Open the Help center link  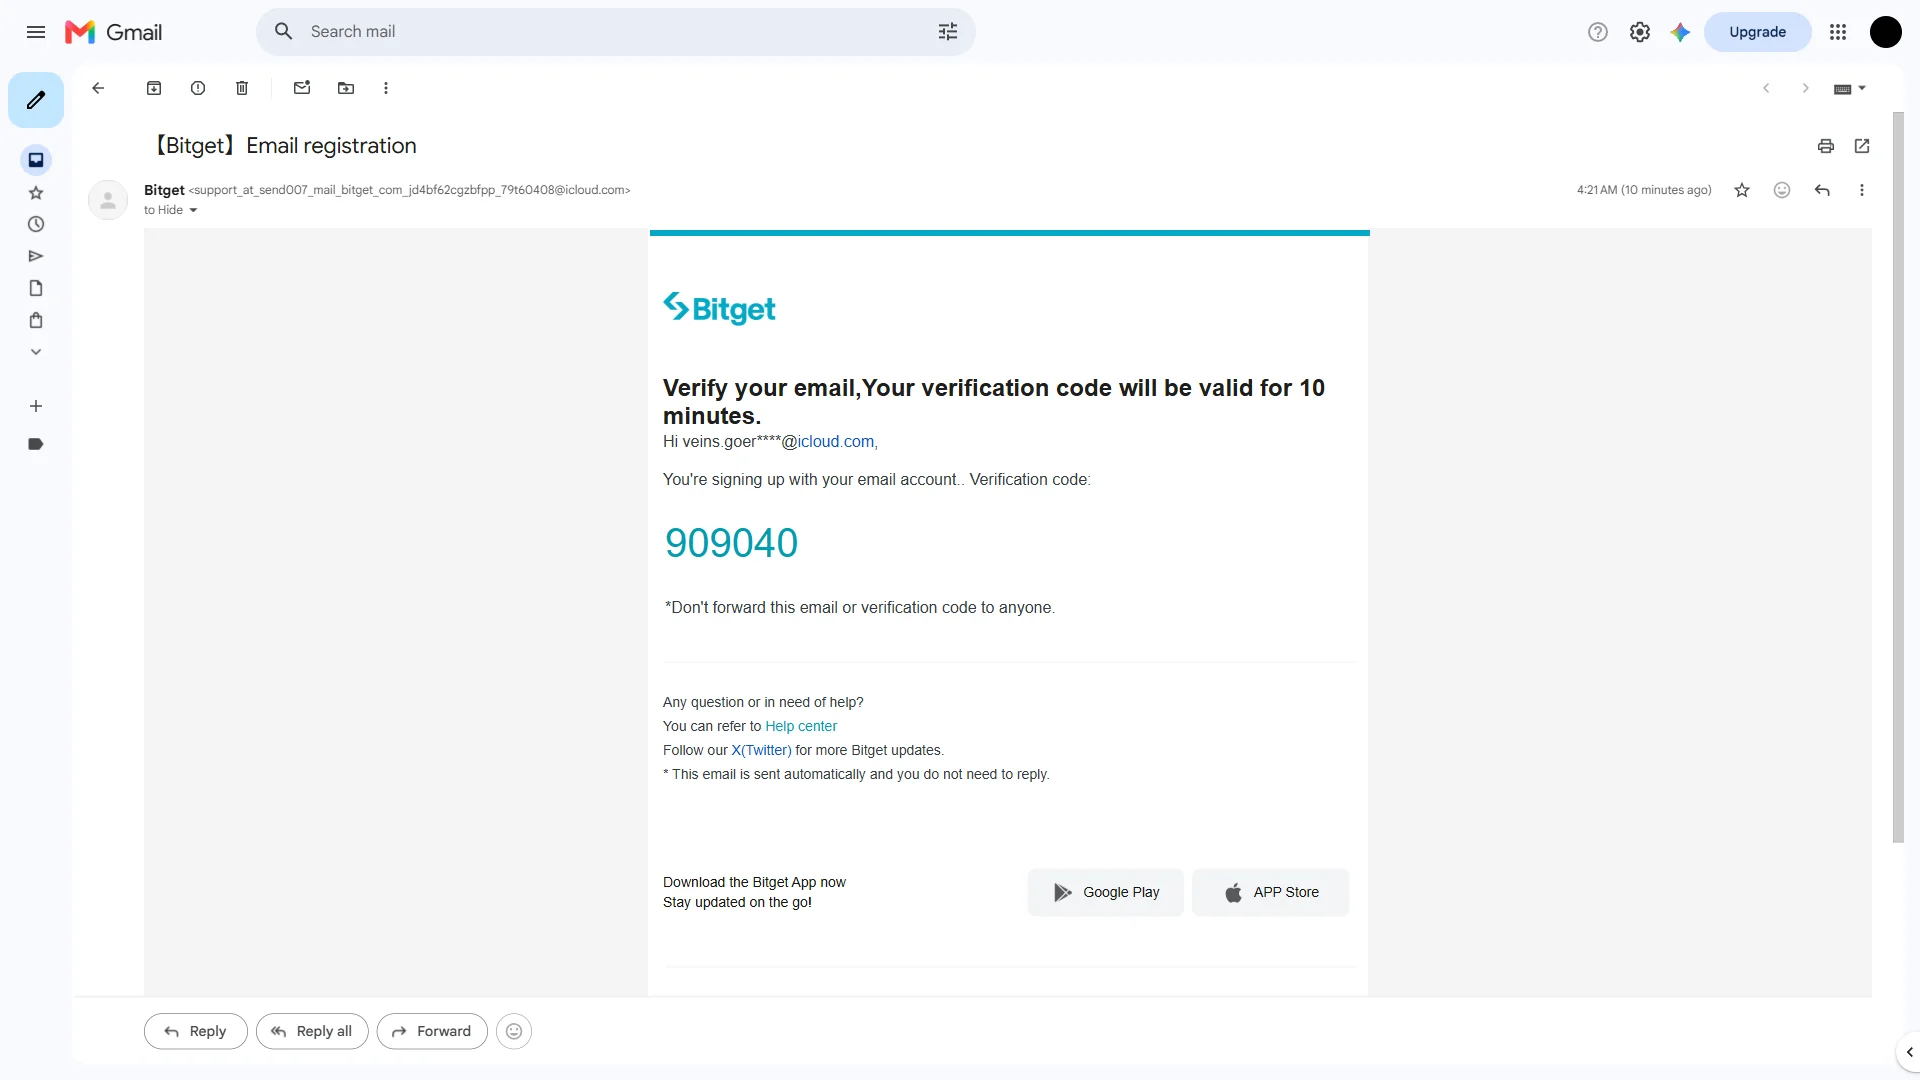coord(801,727)
